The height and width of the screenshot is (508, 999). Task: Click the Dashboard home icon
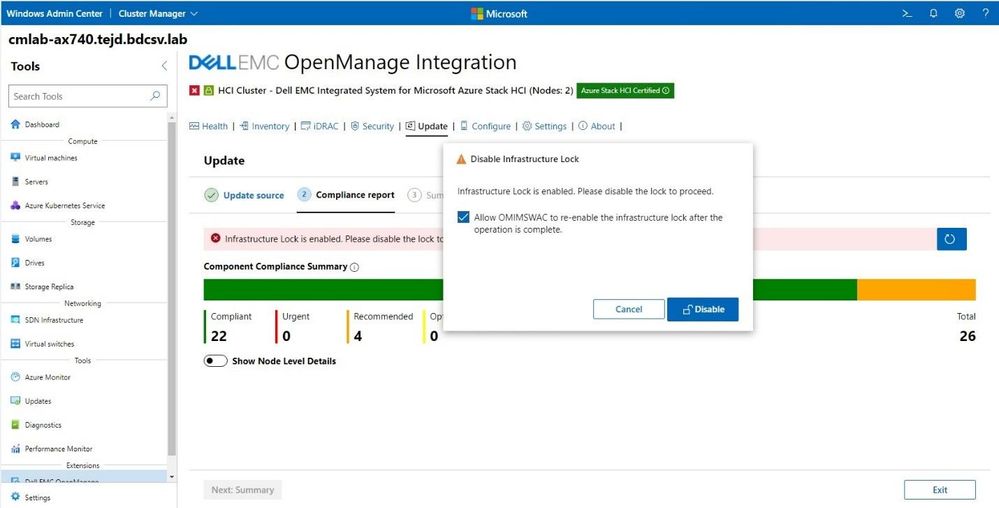[x=16, y=124]
